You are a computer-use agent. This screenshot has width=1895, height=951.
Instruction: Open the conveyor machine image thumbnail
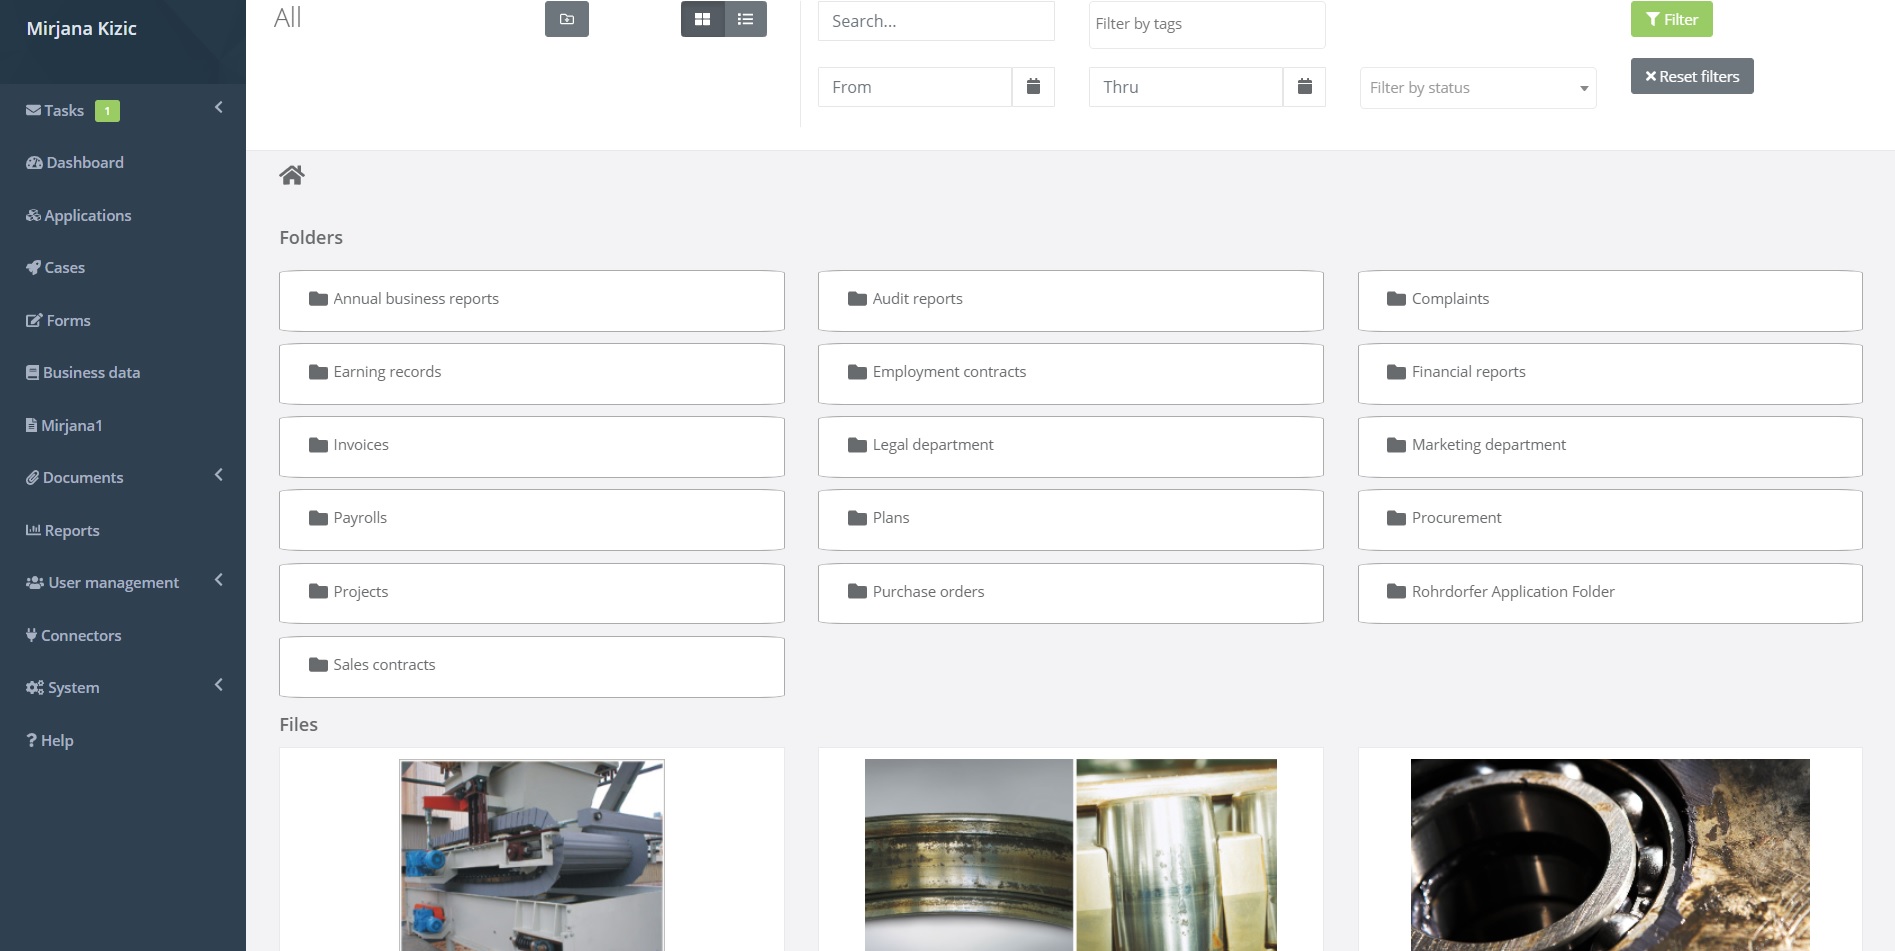tap(532, 855)
